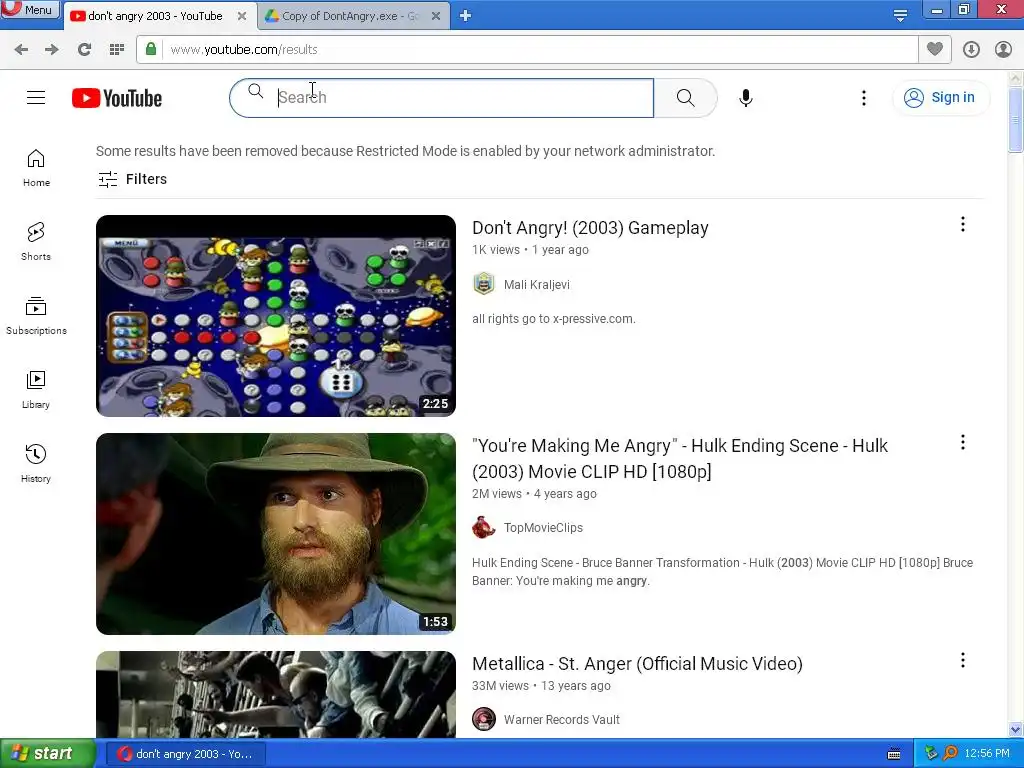
Task: Play the Don't Angry! (2003) Gameplay thumbnail
Action: coord(276,316)
